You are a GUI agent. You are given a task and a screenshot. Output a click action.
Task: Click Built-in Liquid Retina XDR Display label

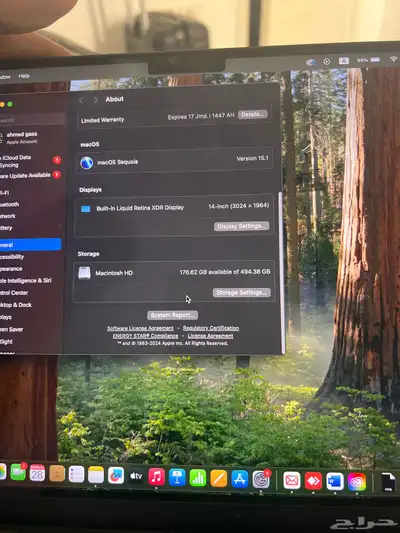tap(140, 208)
